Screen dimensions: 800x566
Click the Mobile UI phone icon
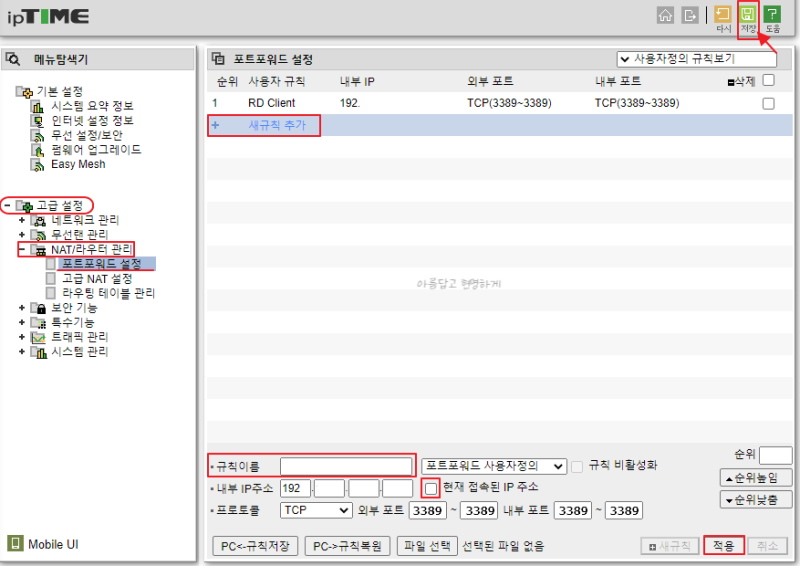[15, 543]
